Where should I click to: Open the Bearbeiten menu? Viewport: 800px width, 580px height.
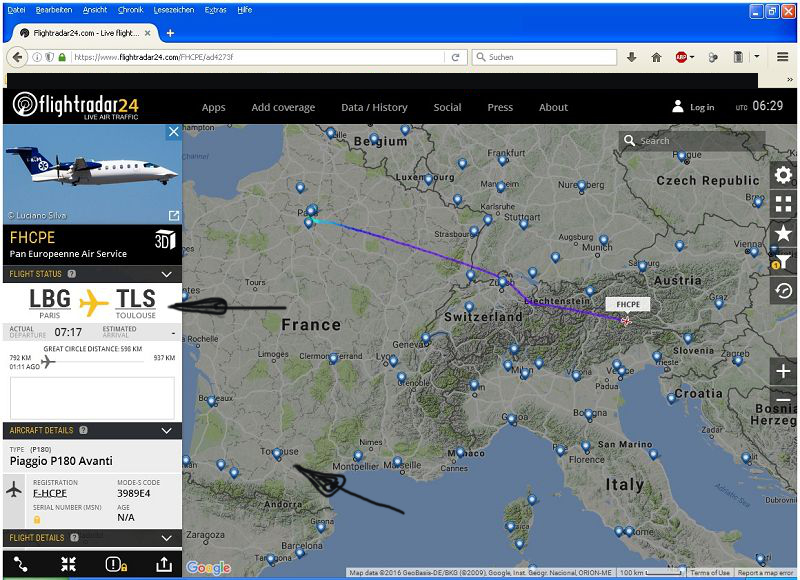tap(54, 10)
